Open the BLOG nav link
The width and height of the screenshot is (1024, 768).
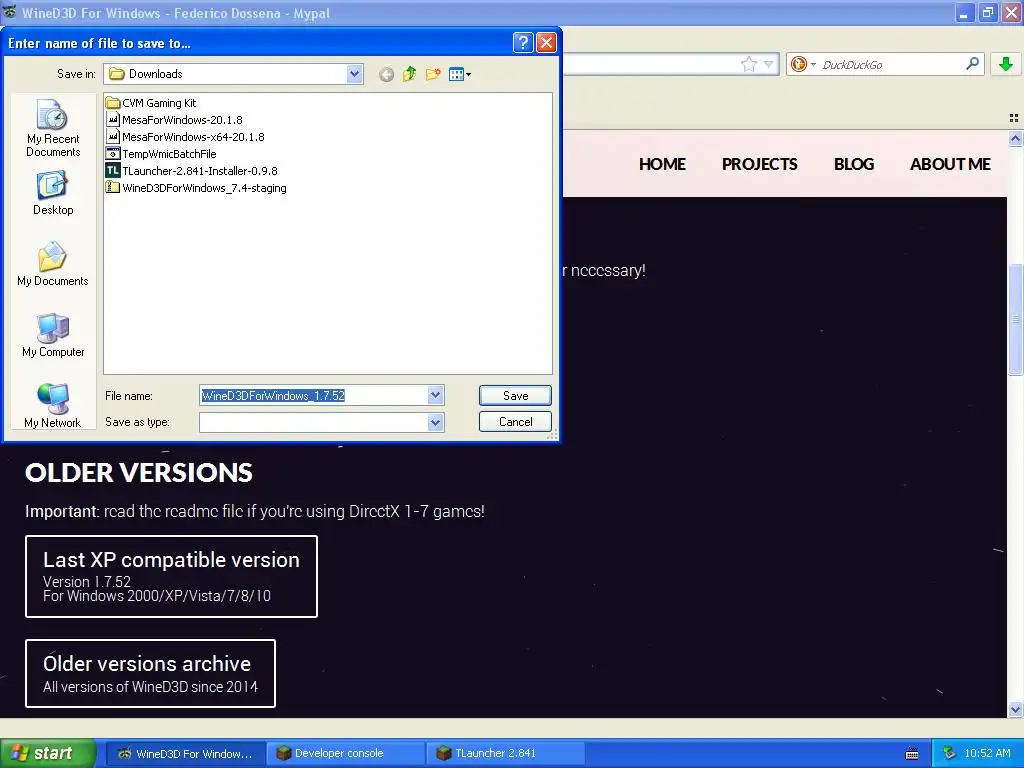854,164
